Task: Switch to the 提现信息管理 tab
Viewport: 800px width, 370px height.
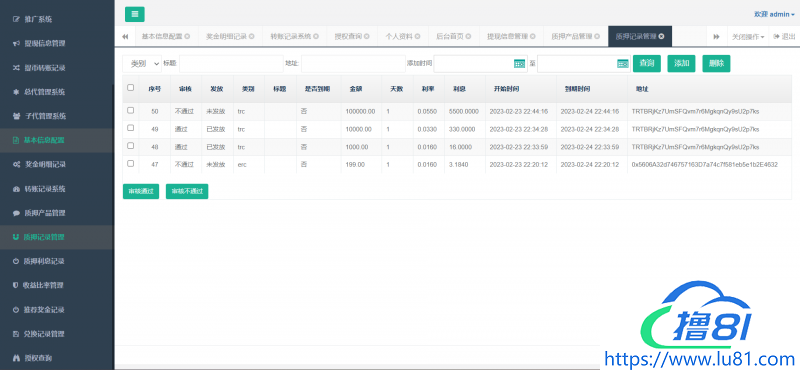Action: click(512, 37)
